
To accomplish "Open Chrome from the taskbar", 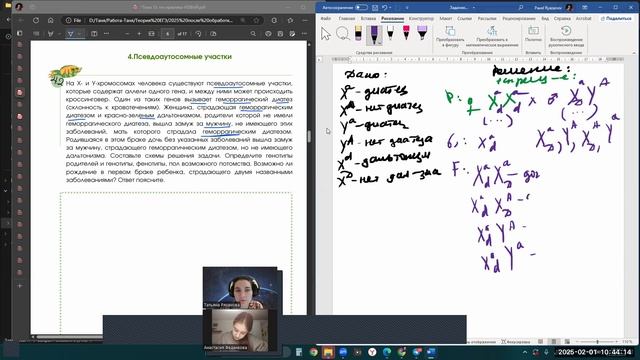I will 313,352.
